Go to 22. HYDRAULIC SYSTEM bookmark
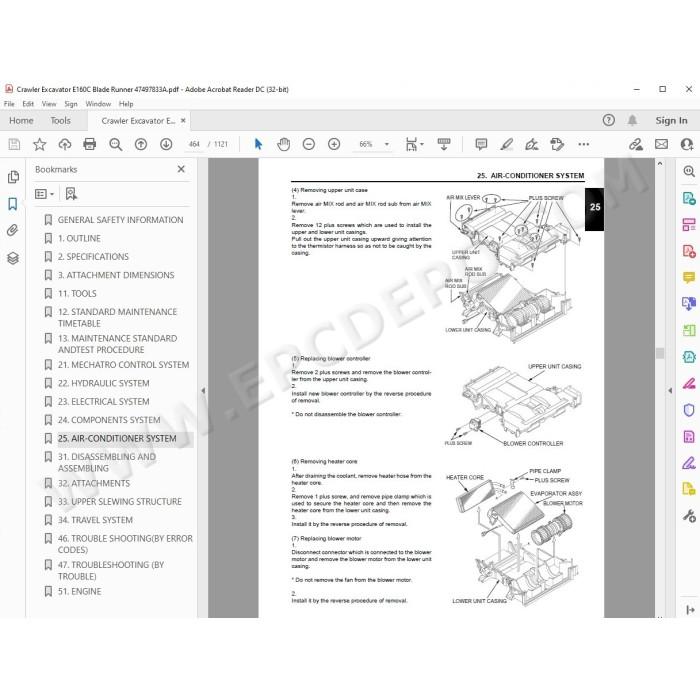700x700 pixels. point(104,383)
